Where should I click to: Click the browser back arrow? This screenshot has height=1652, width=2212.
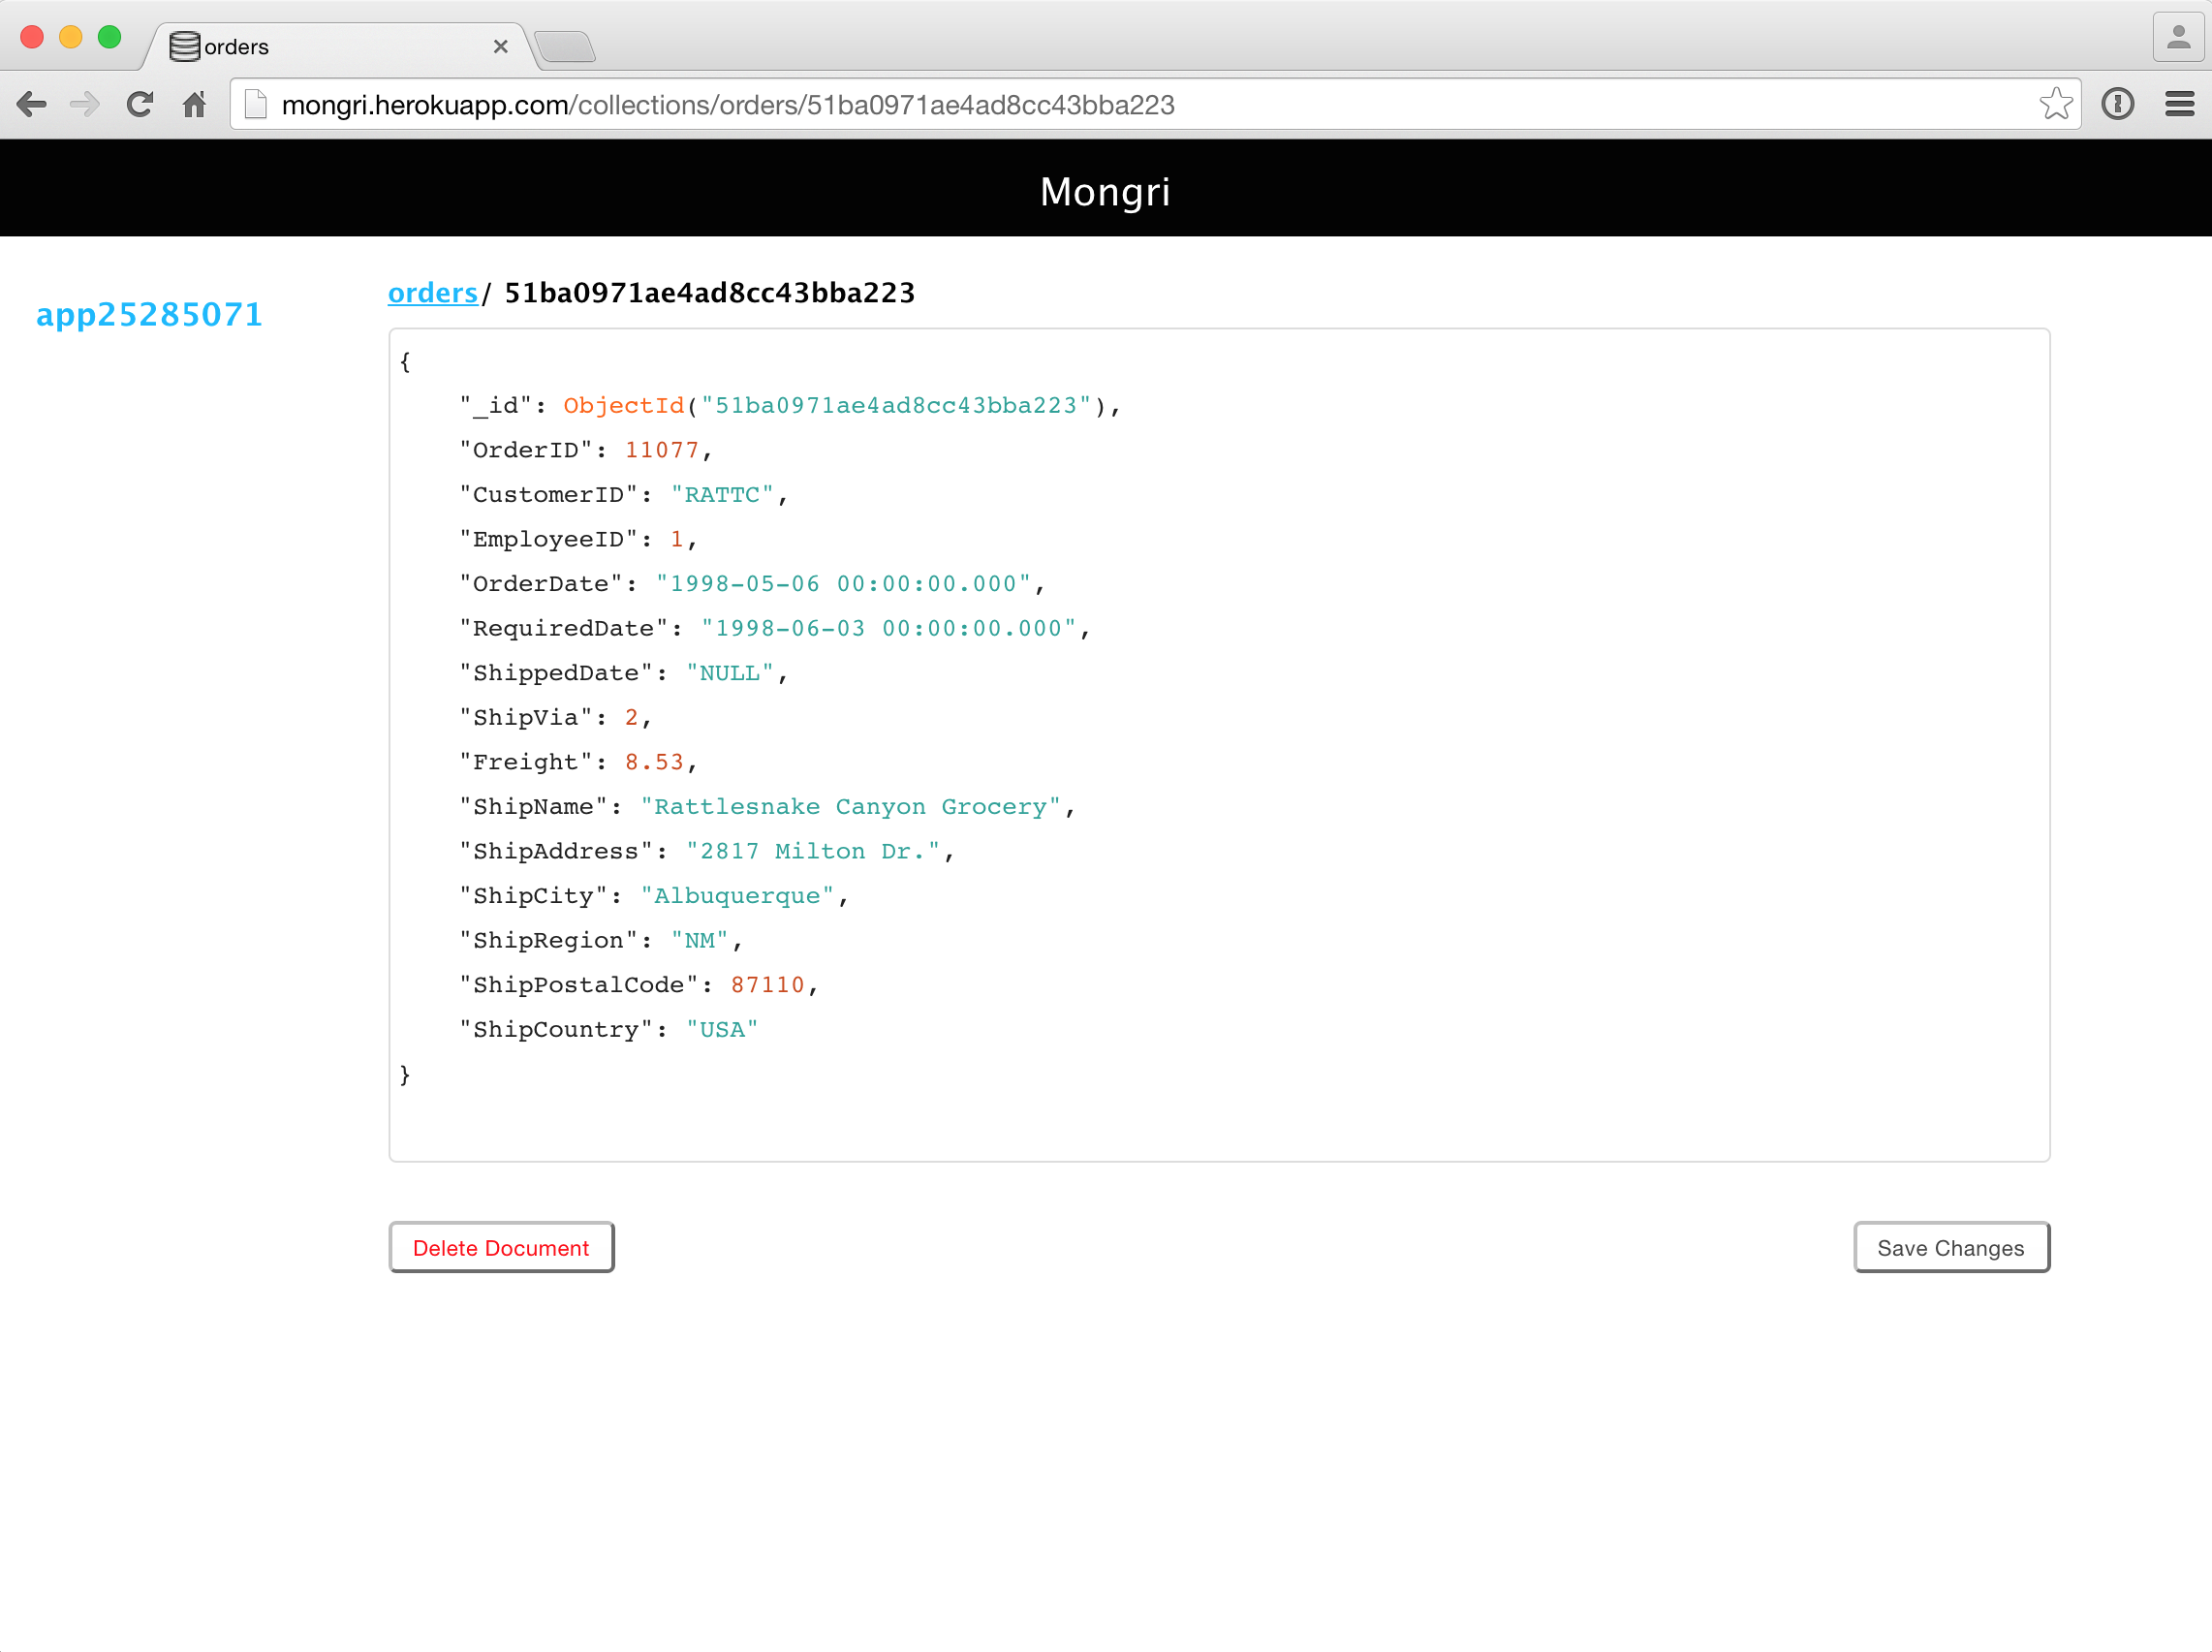tap(32, 104)
